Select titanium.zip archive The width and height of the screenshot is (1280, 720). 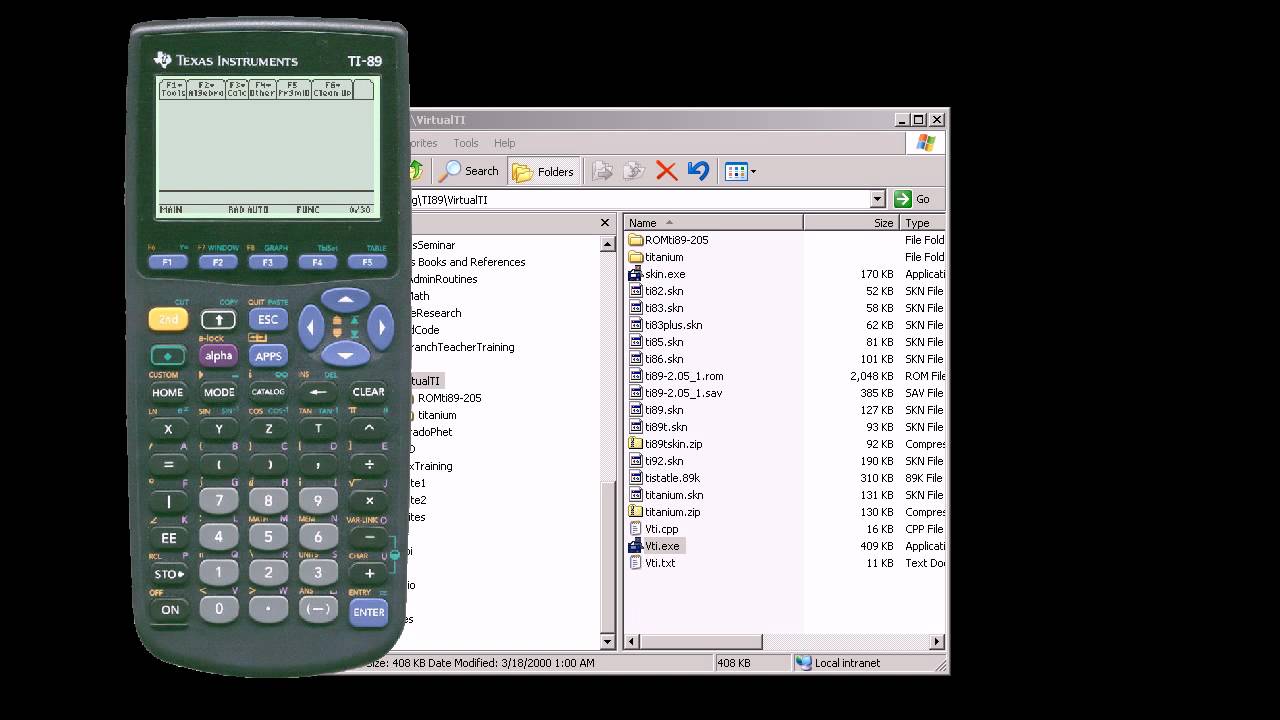coord(665,512)
